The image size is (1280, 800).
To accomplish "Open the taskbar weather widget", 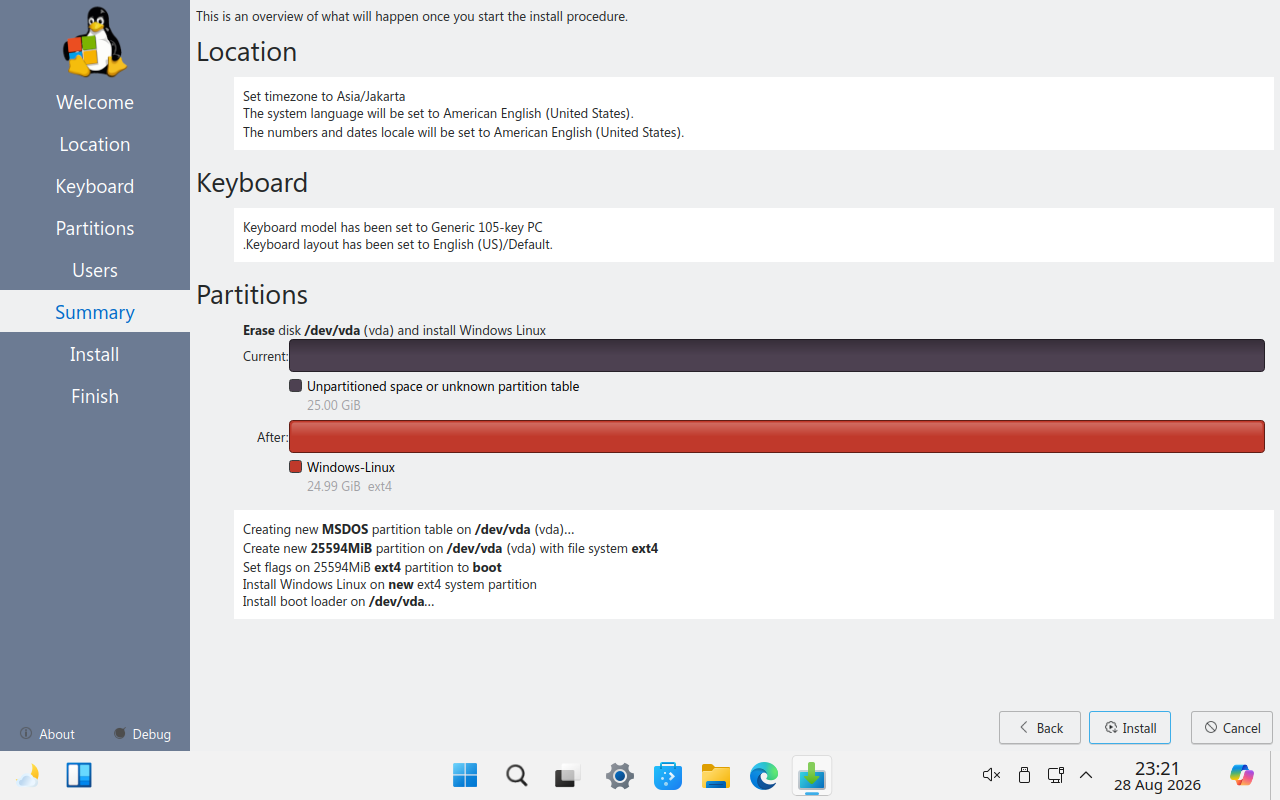I will tap(28, 775).
